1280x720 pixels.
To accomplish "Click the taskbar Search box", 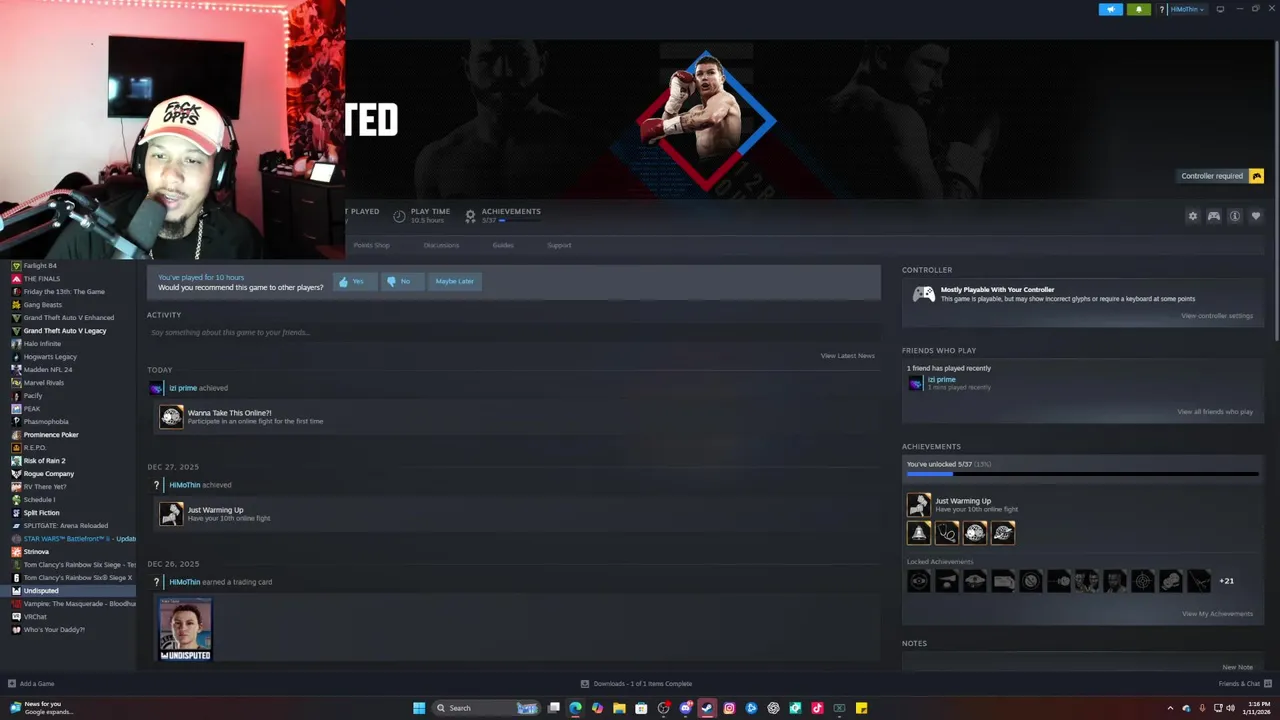I will tap(488, 708).
